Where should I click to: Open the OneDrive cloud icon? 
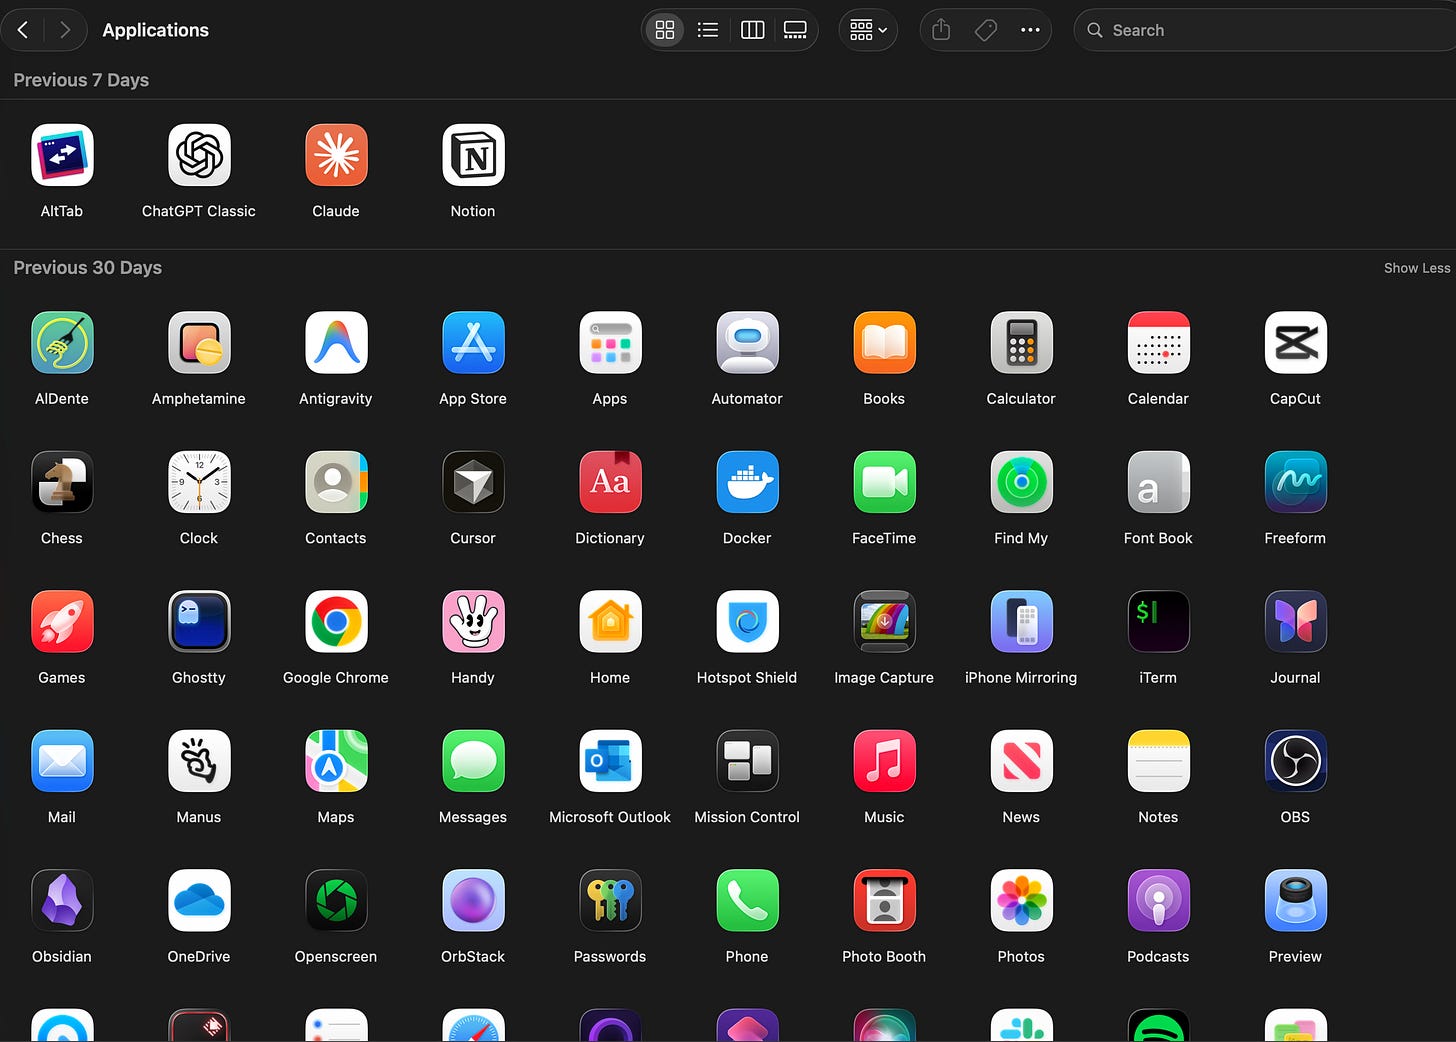click(x=199, y=900)
